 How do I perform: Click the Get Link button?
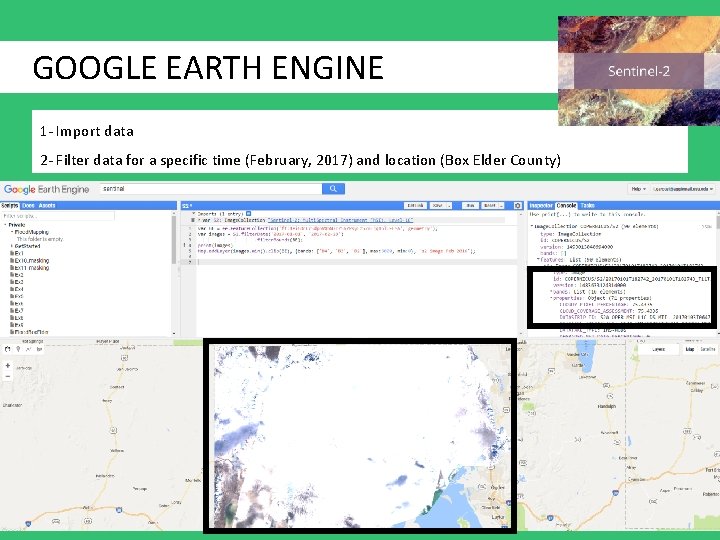(x=416, y=206)
